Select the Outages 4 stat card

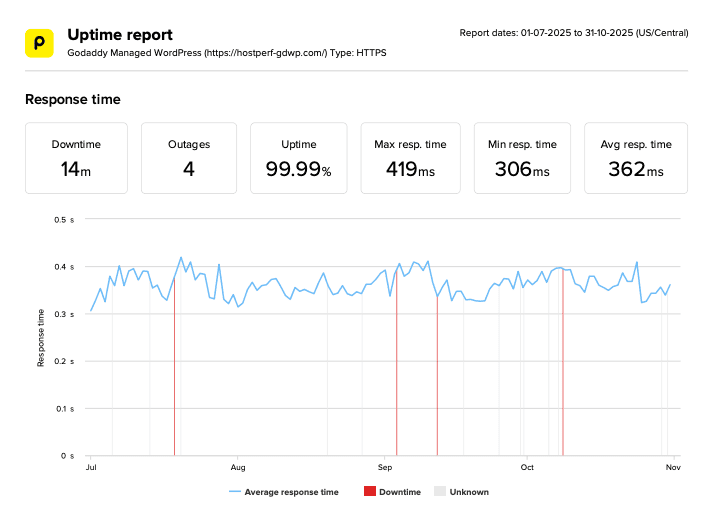(x=189, y=158)
